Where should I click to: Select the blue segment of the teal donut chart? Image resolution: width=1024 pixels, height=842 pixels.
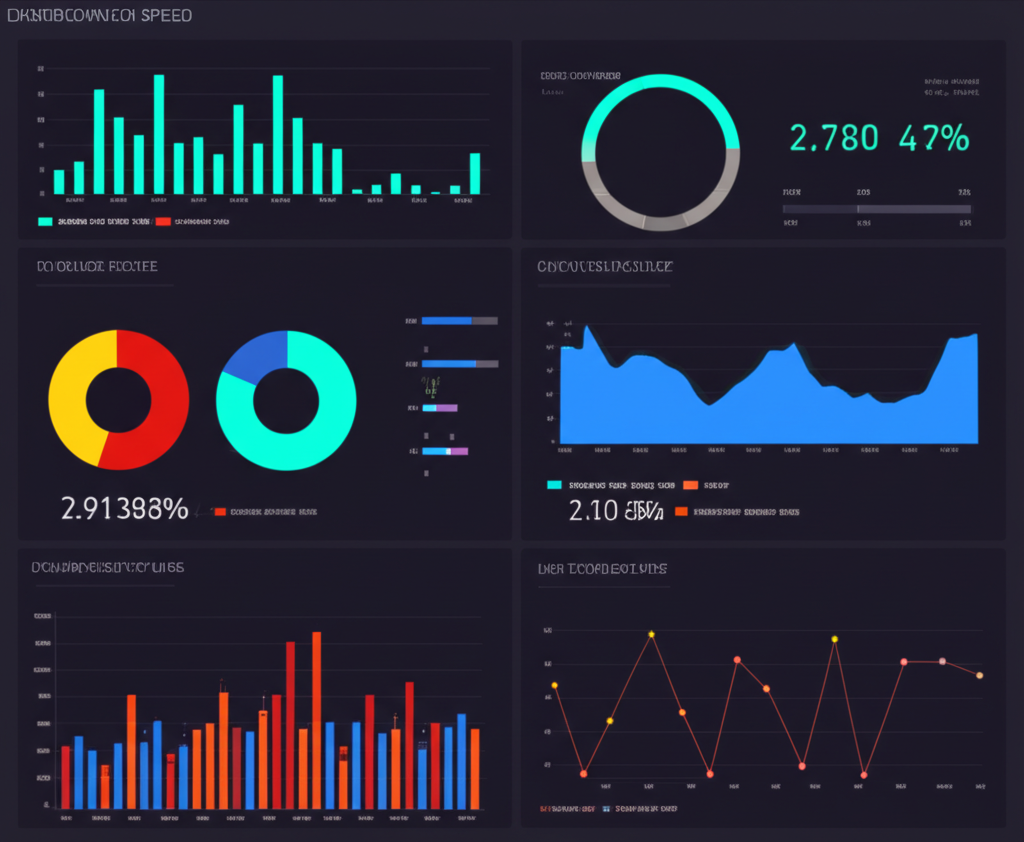252,355
